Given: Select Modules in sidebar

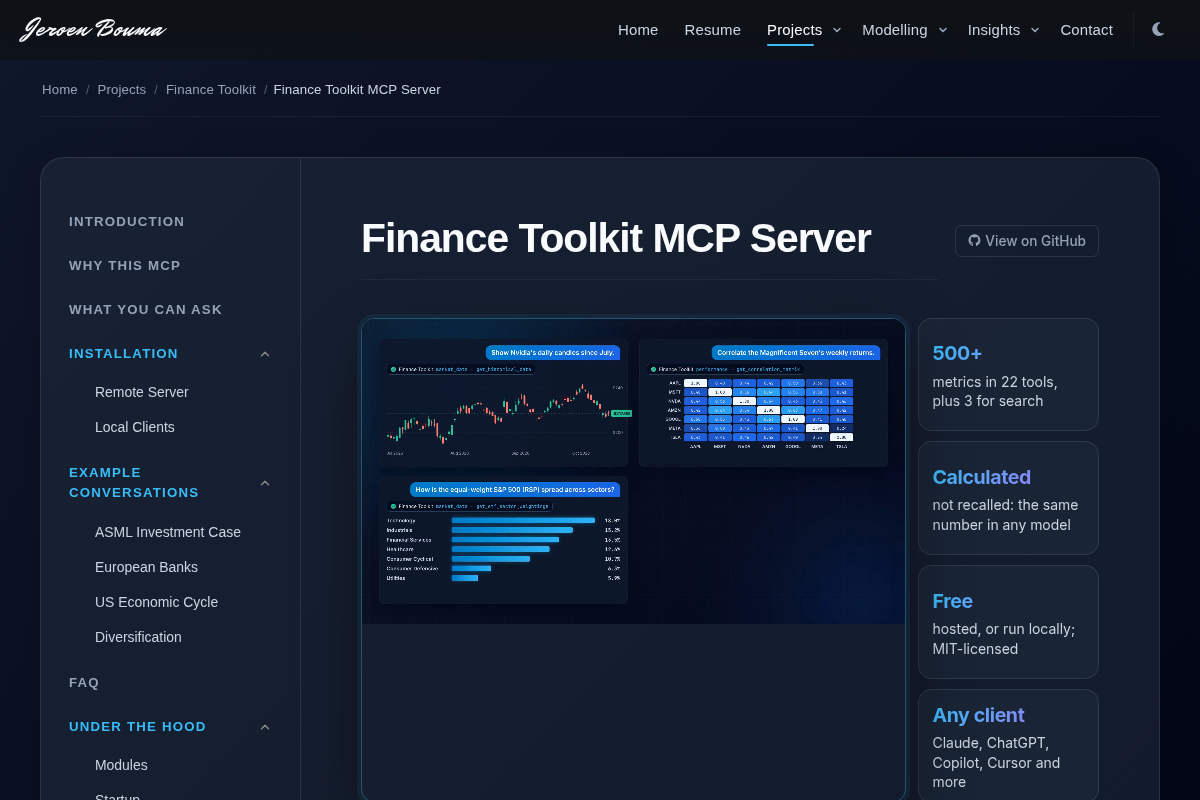Looking at the screenshot, I should (121, 765).
